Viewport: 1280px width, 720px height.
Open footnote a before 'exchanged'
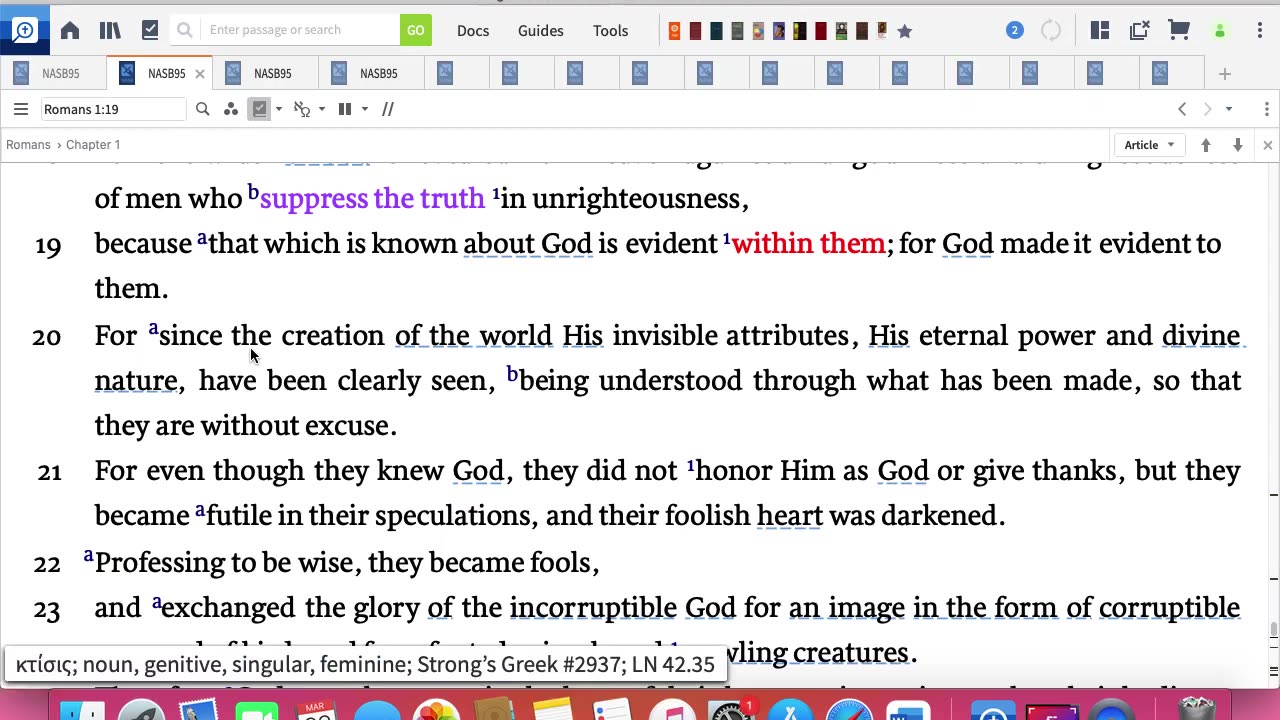(156, 602)
